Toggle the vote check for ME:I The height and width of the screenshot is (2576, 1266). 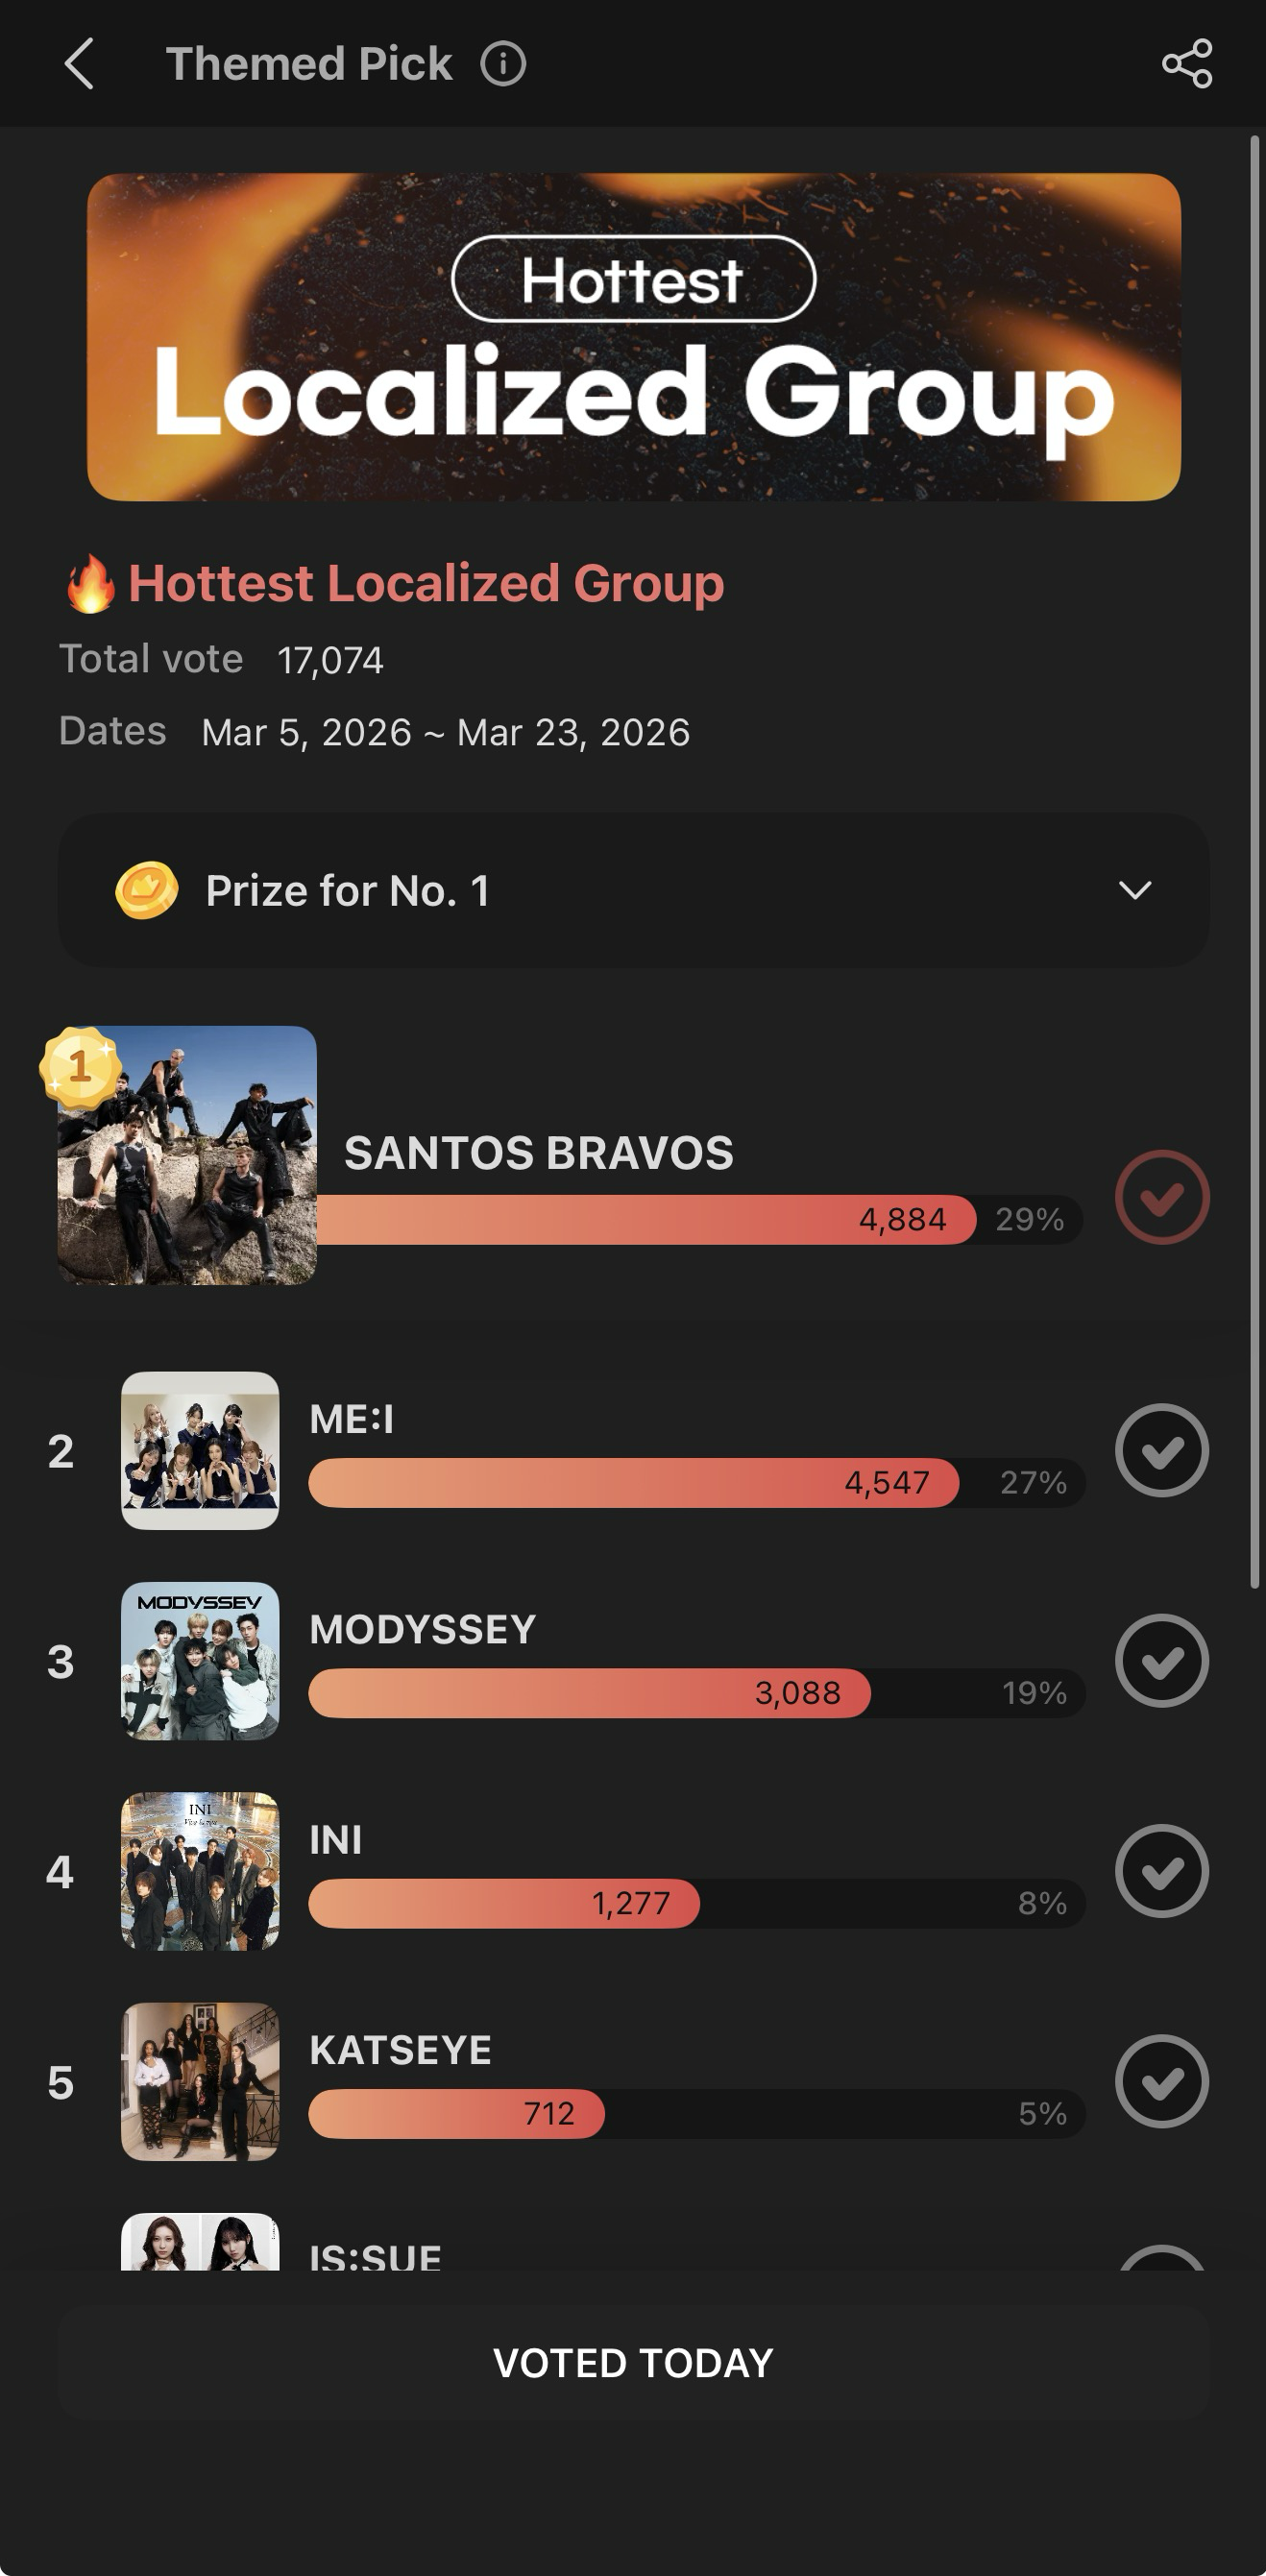pyautogui.click(x=1162, y=1450)
